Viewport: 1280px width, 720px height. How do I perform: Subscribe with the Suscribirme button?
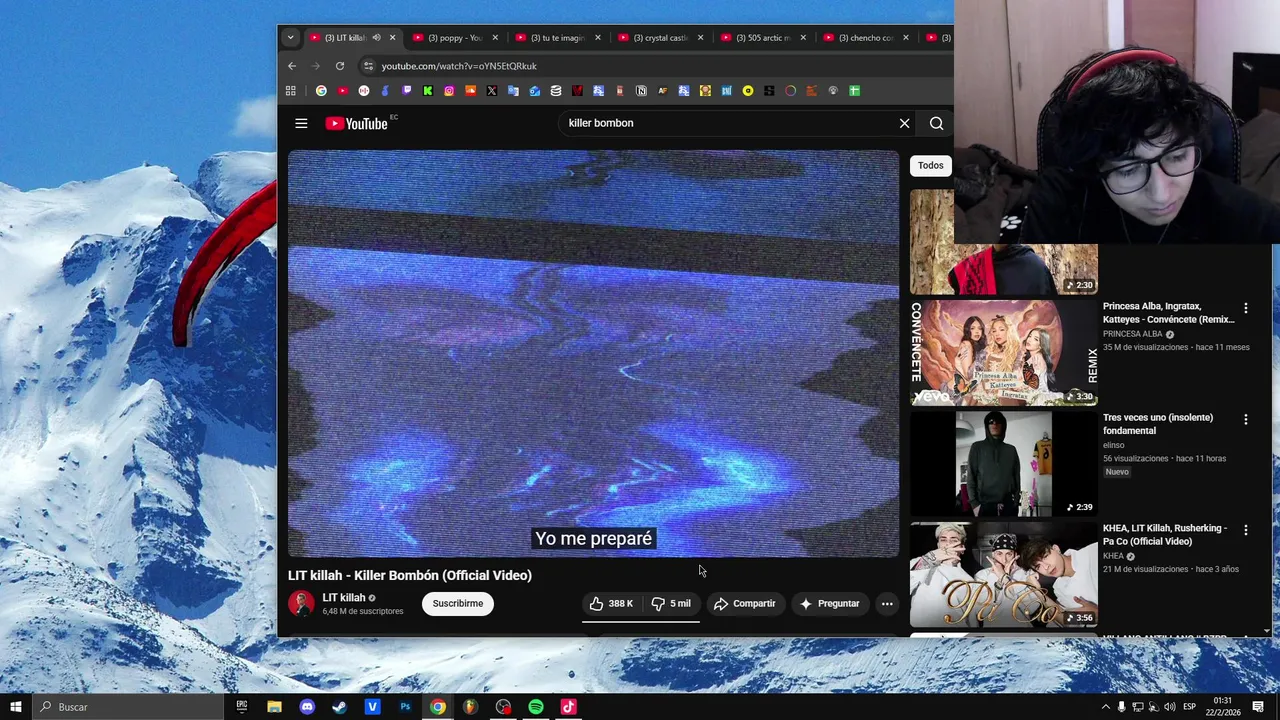tap(458, 603)
